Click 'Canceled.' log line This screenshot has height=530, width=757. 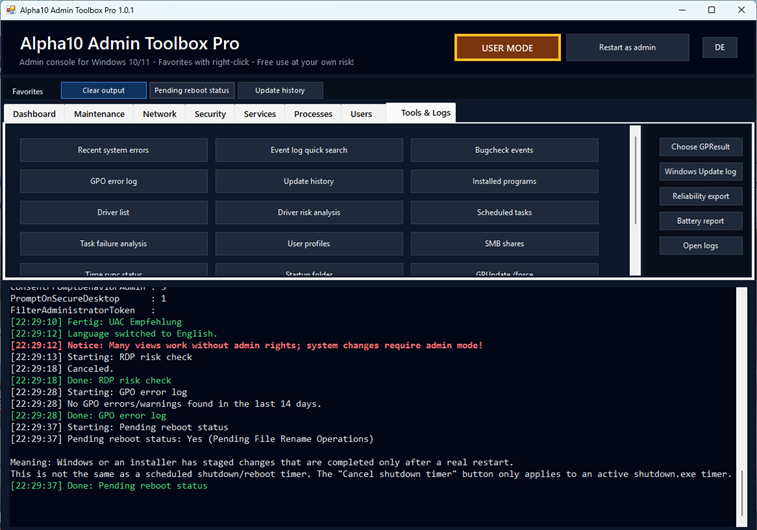pyautogui.click(x=62, y=368)
